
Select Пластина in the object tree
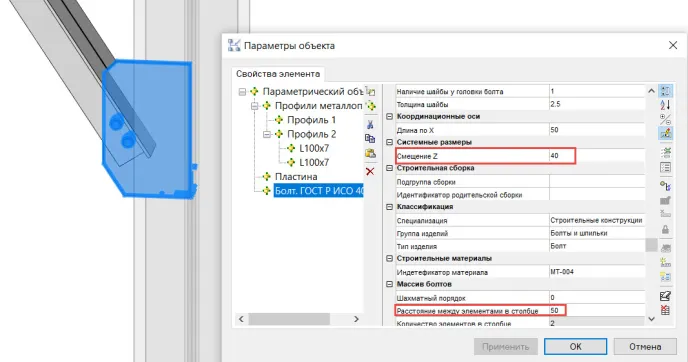(x=296, y=176)
